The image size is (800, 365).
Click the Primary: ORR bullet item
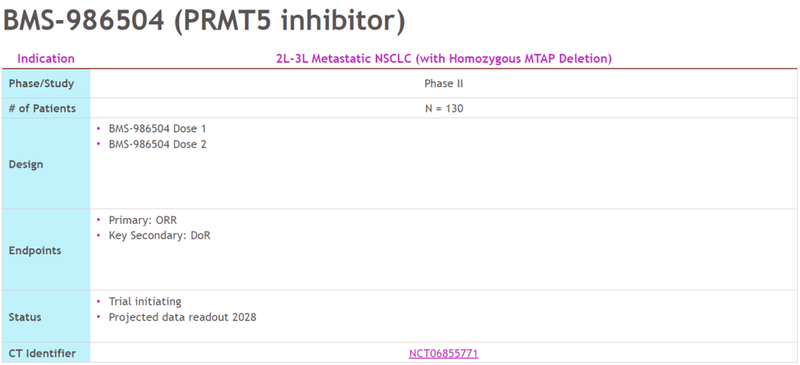click(x=143, y=220)
